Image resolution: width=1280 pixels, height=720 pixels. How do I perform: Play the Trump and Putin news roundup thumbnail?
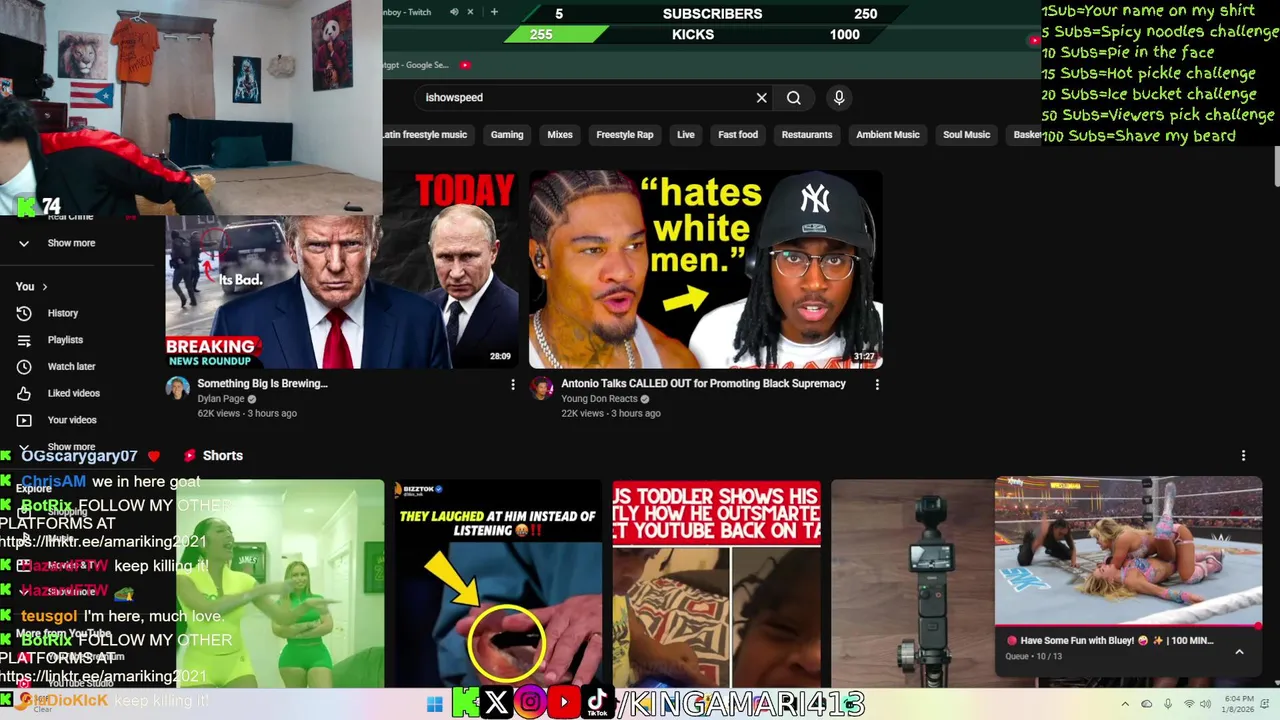[x=342, y=270]
